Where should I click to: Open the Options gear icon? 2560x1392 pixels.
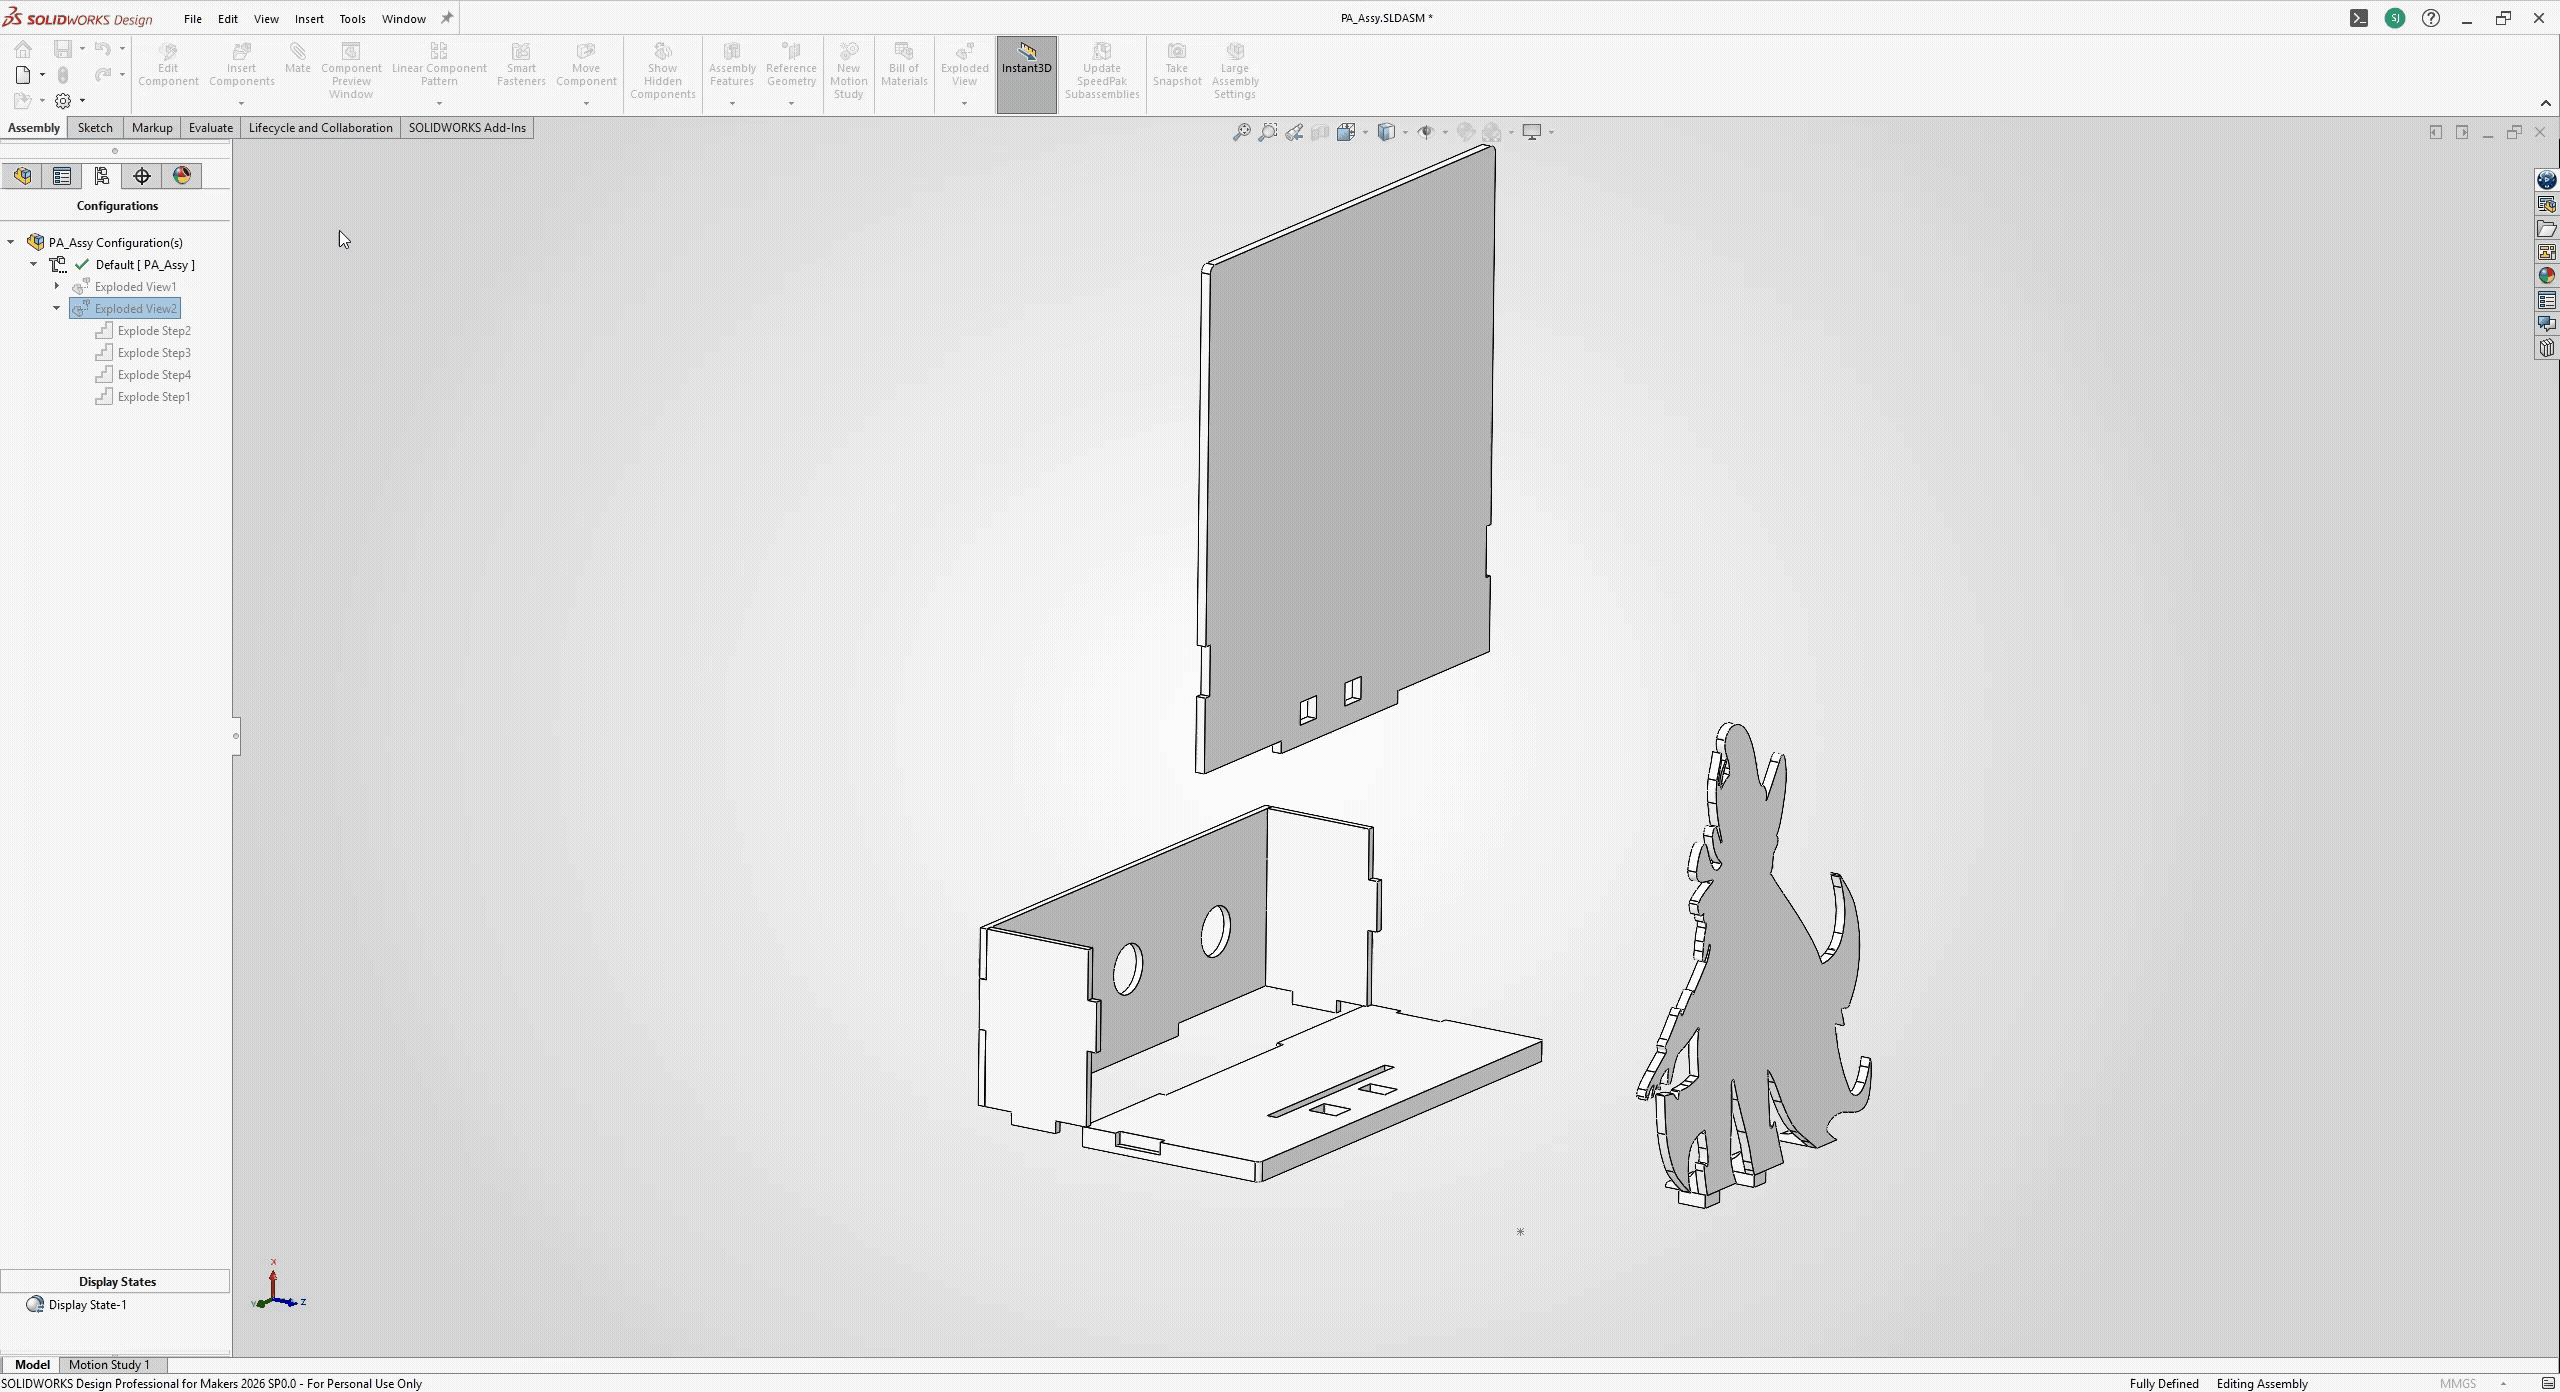tap(63, 101)
